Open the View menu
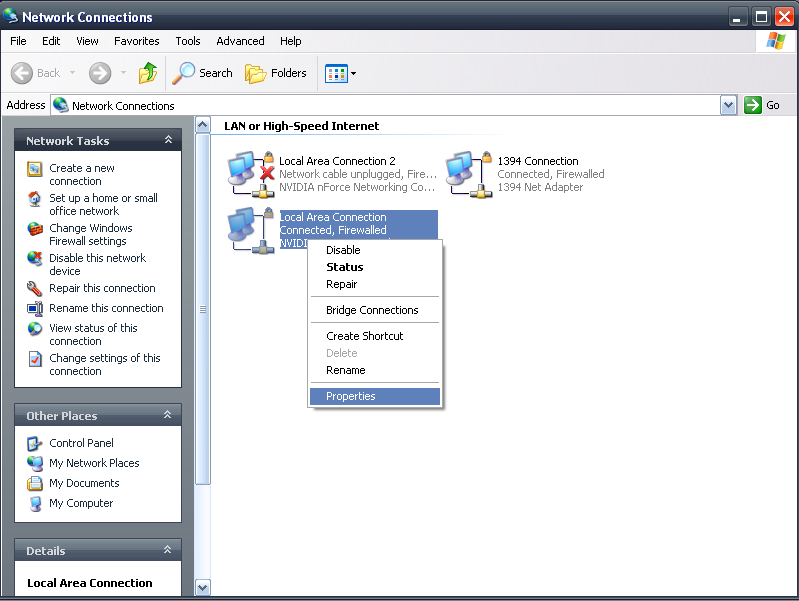This screenshot has height=601, width=799. pos(87,41)
